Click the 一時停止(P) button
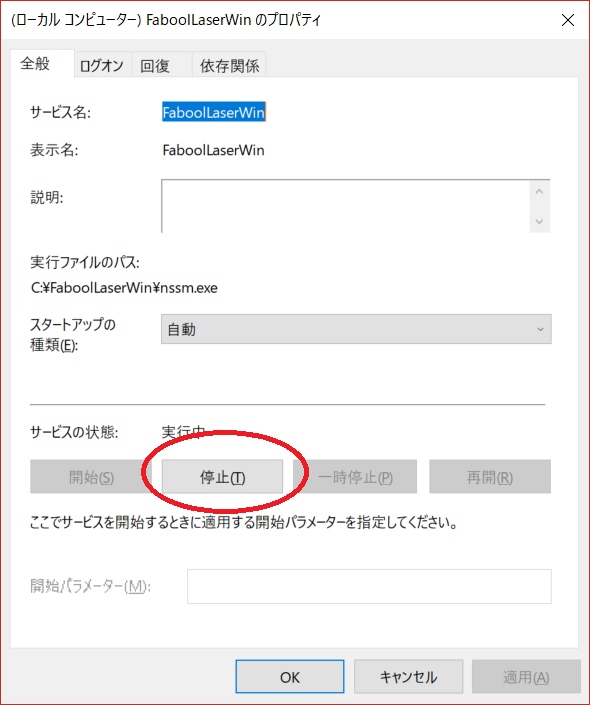The height and width of the screenshot is (705, 590). [355, 477]
